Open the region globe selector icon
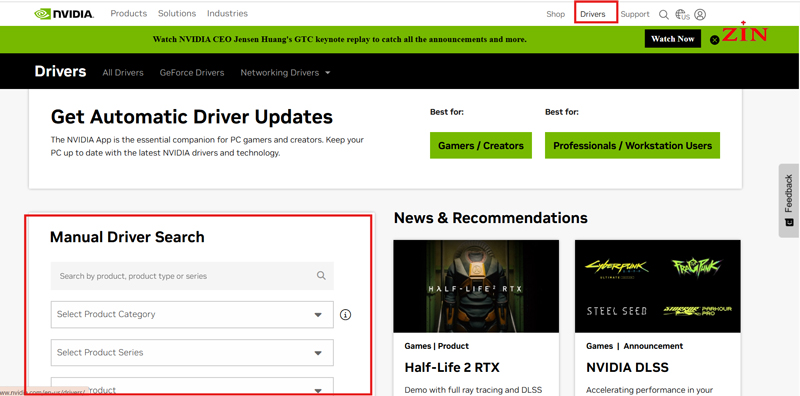Viewport: 800px width, 396px height. [682, 14]
